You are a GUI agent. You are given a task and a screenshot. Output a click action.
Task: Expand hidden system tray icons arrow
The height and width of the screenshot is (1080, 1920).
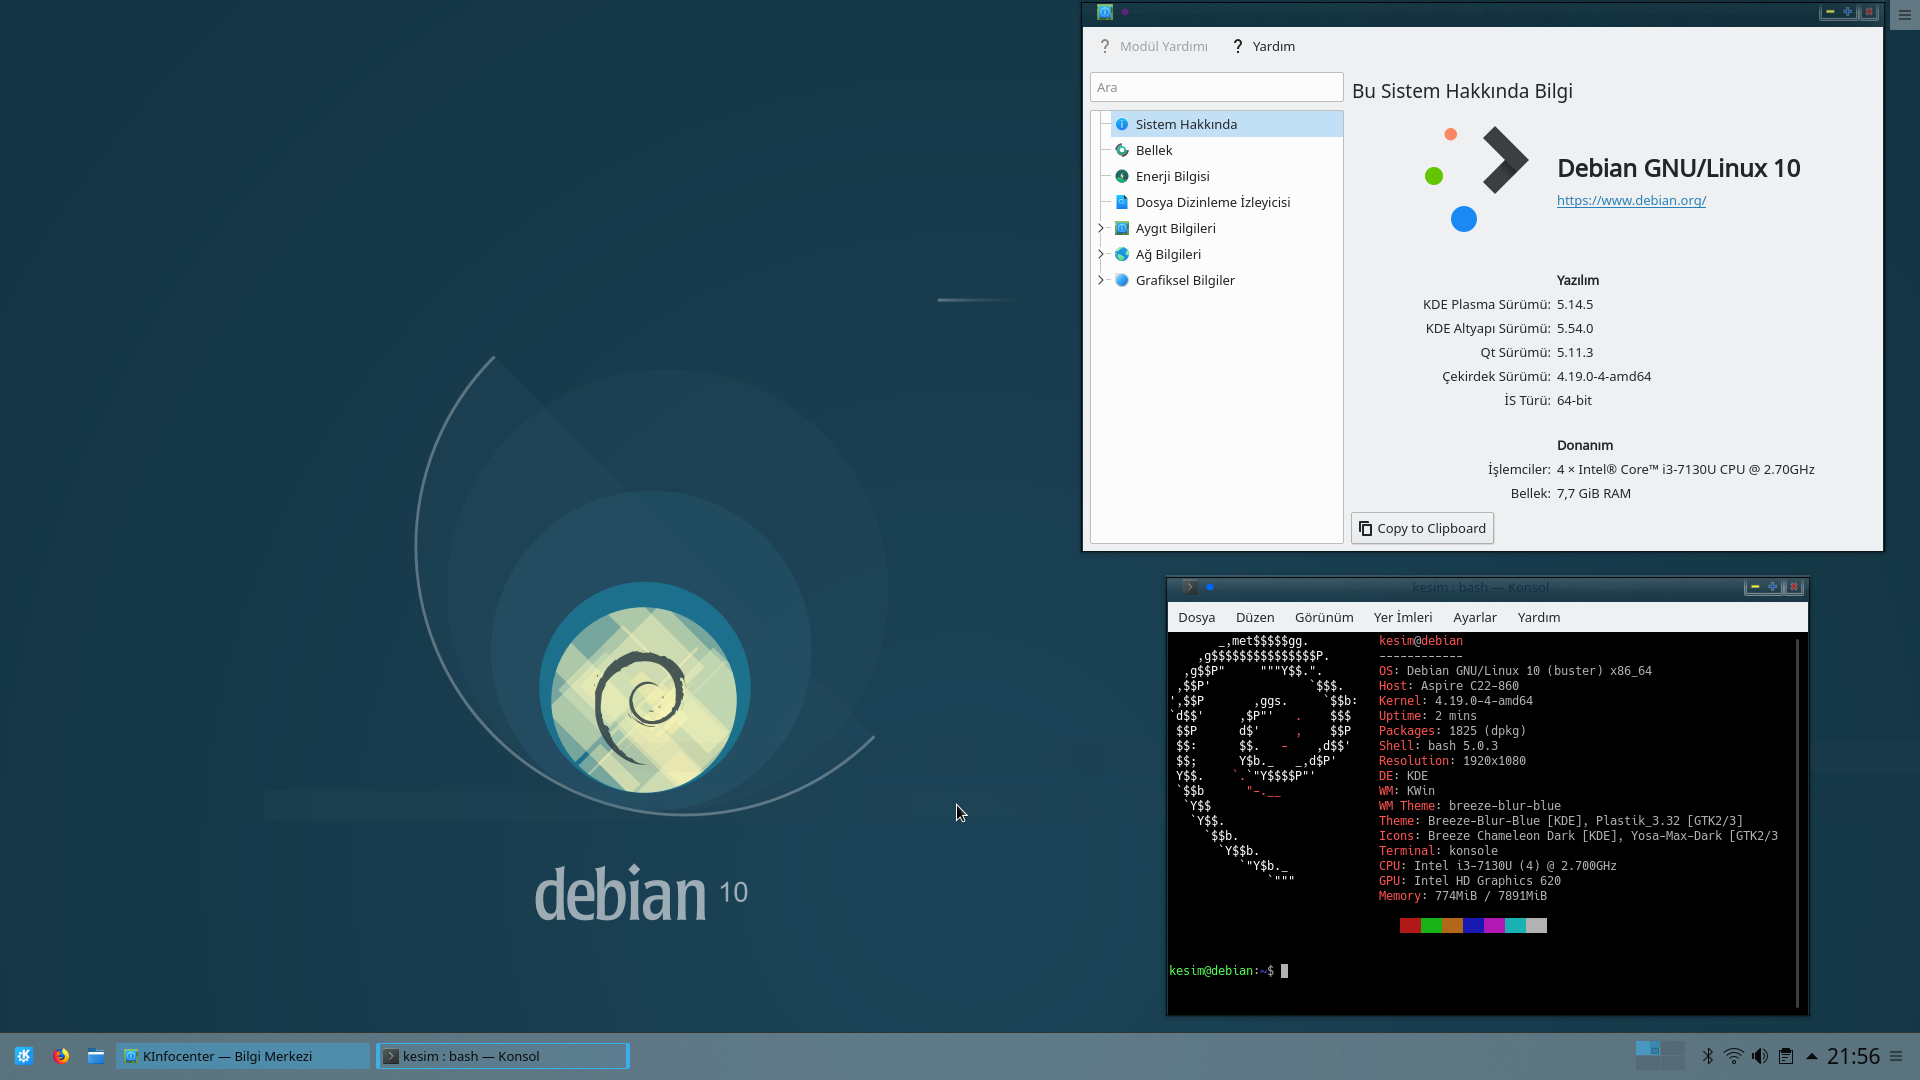1811,1056
